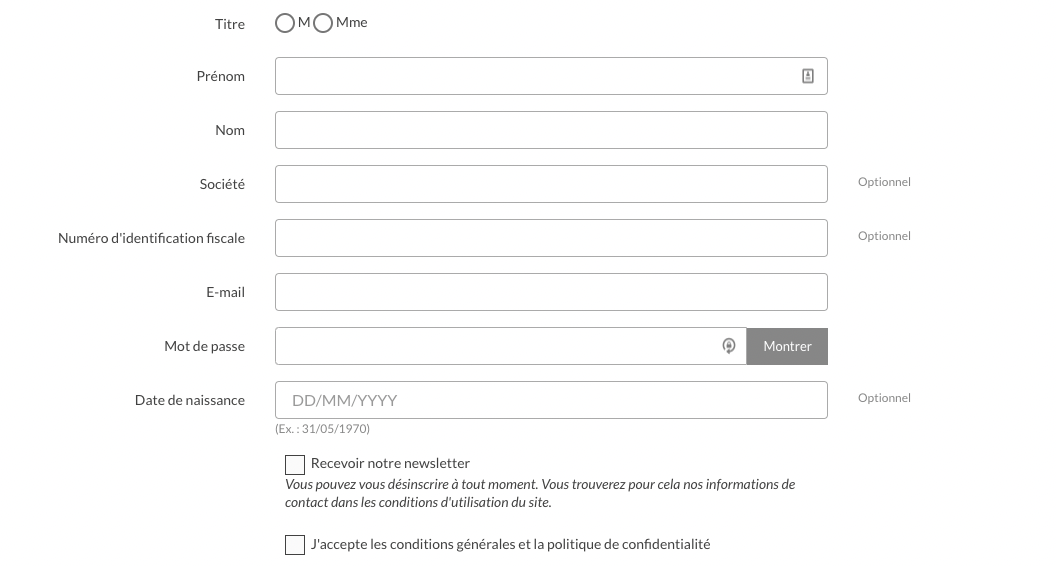This screenshot has width=1056, height=566.
Task: Tick the J'accepte les conditions générales checkbox
Action: (x=295, y=545)
